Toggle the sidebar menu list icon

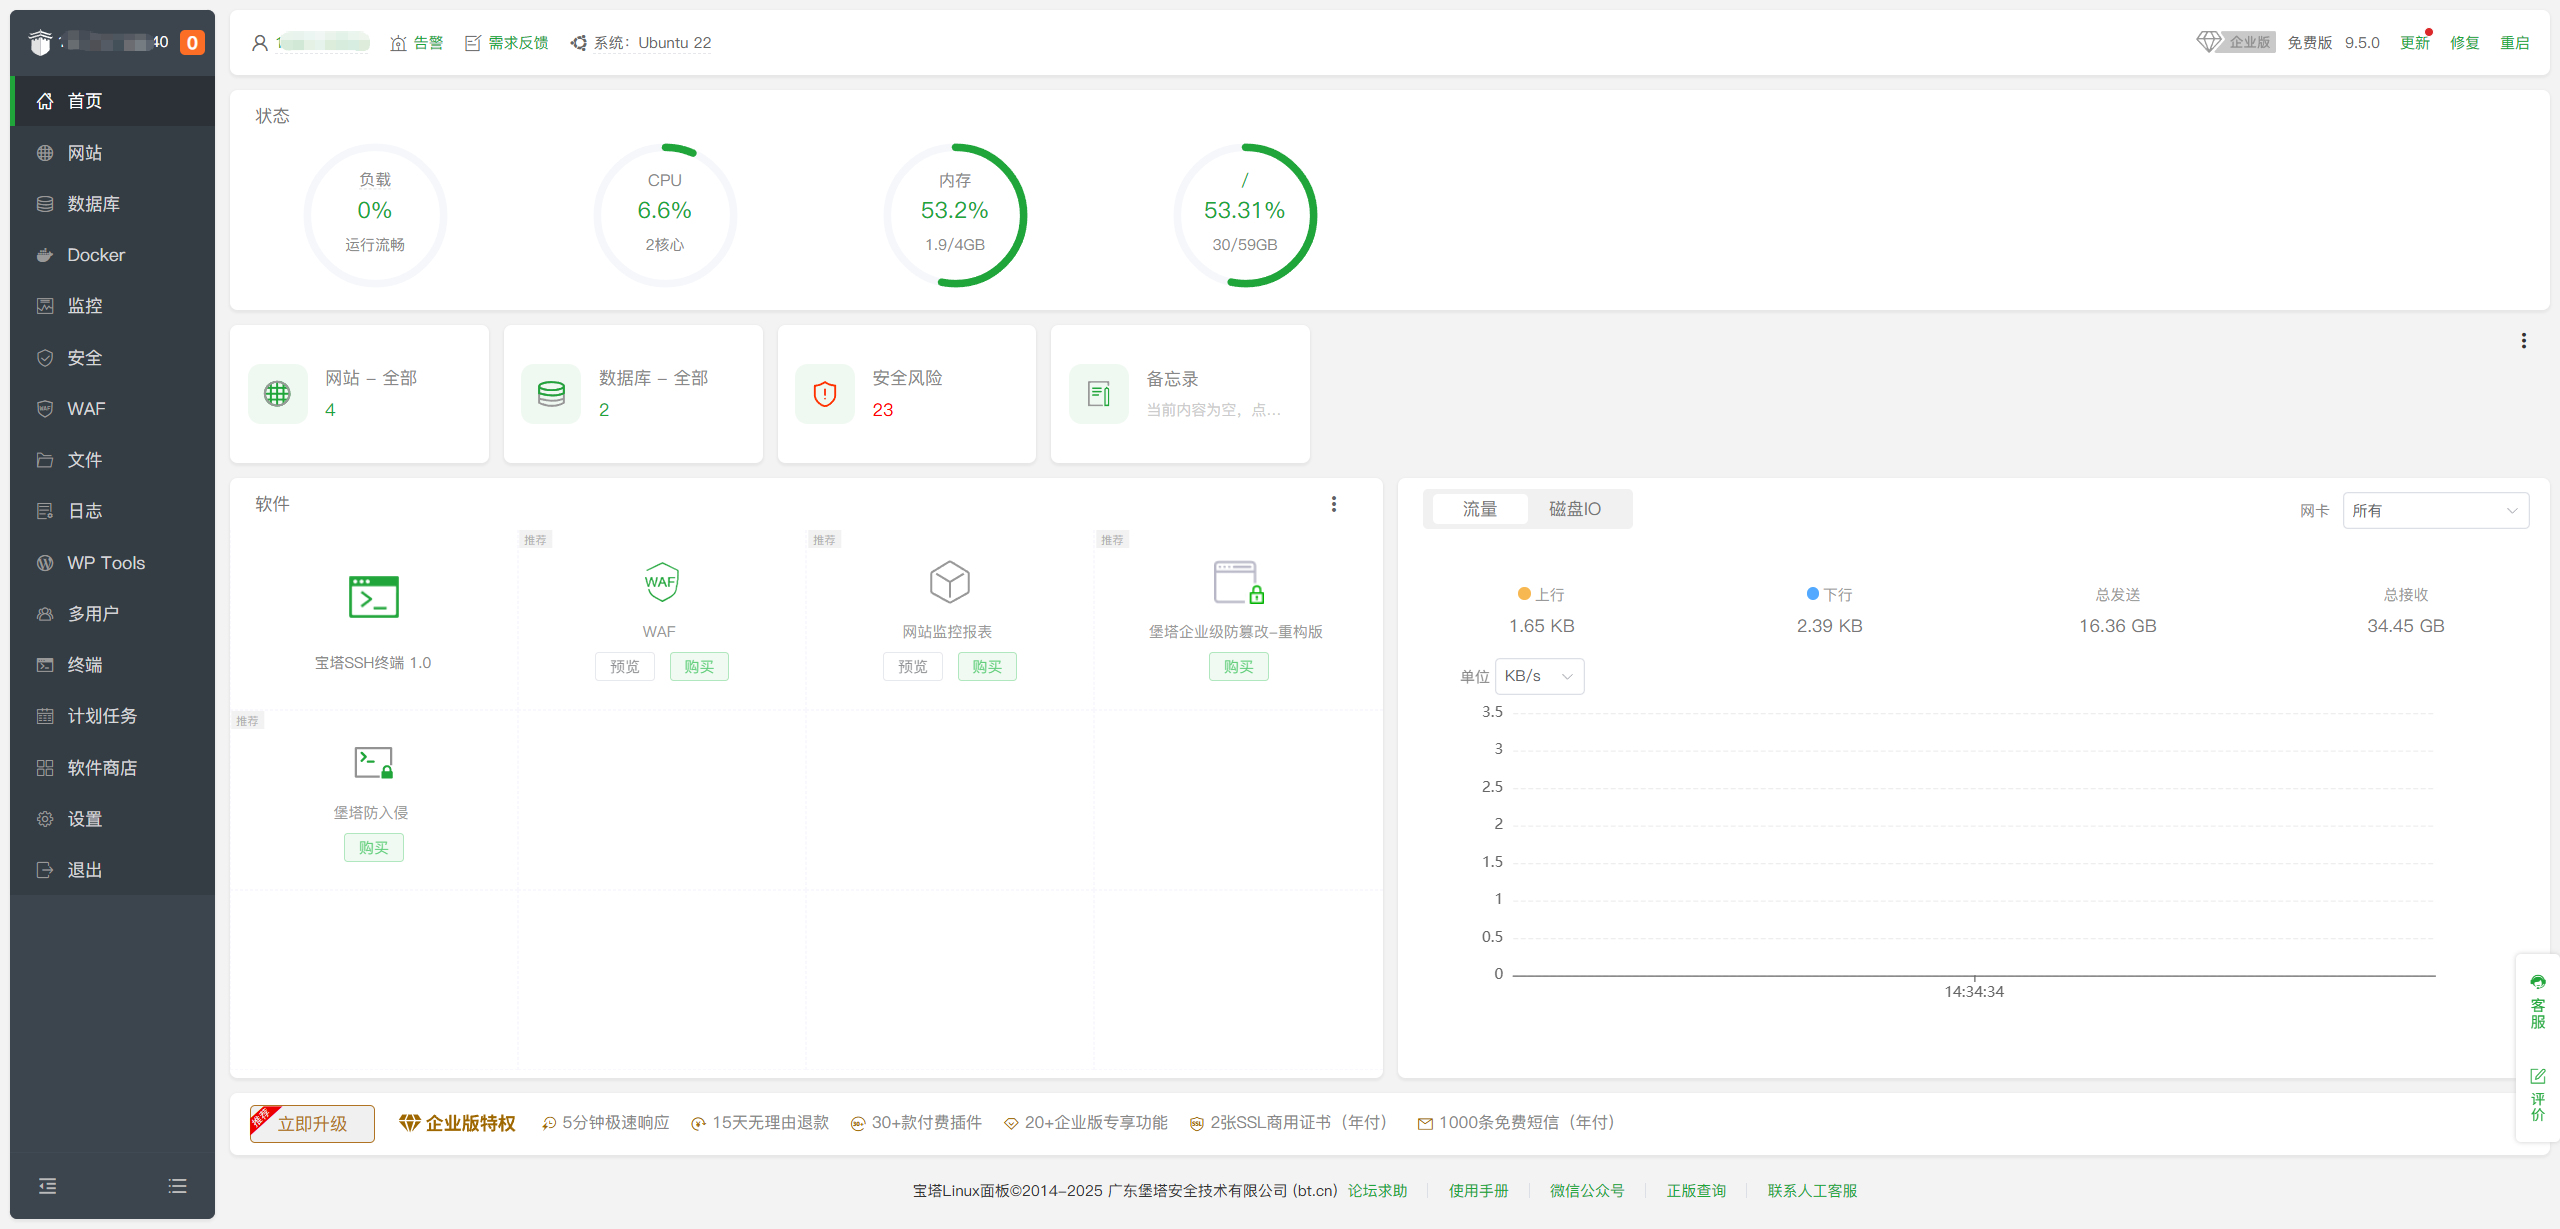[177, 1186]
